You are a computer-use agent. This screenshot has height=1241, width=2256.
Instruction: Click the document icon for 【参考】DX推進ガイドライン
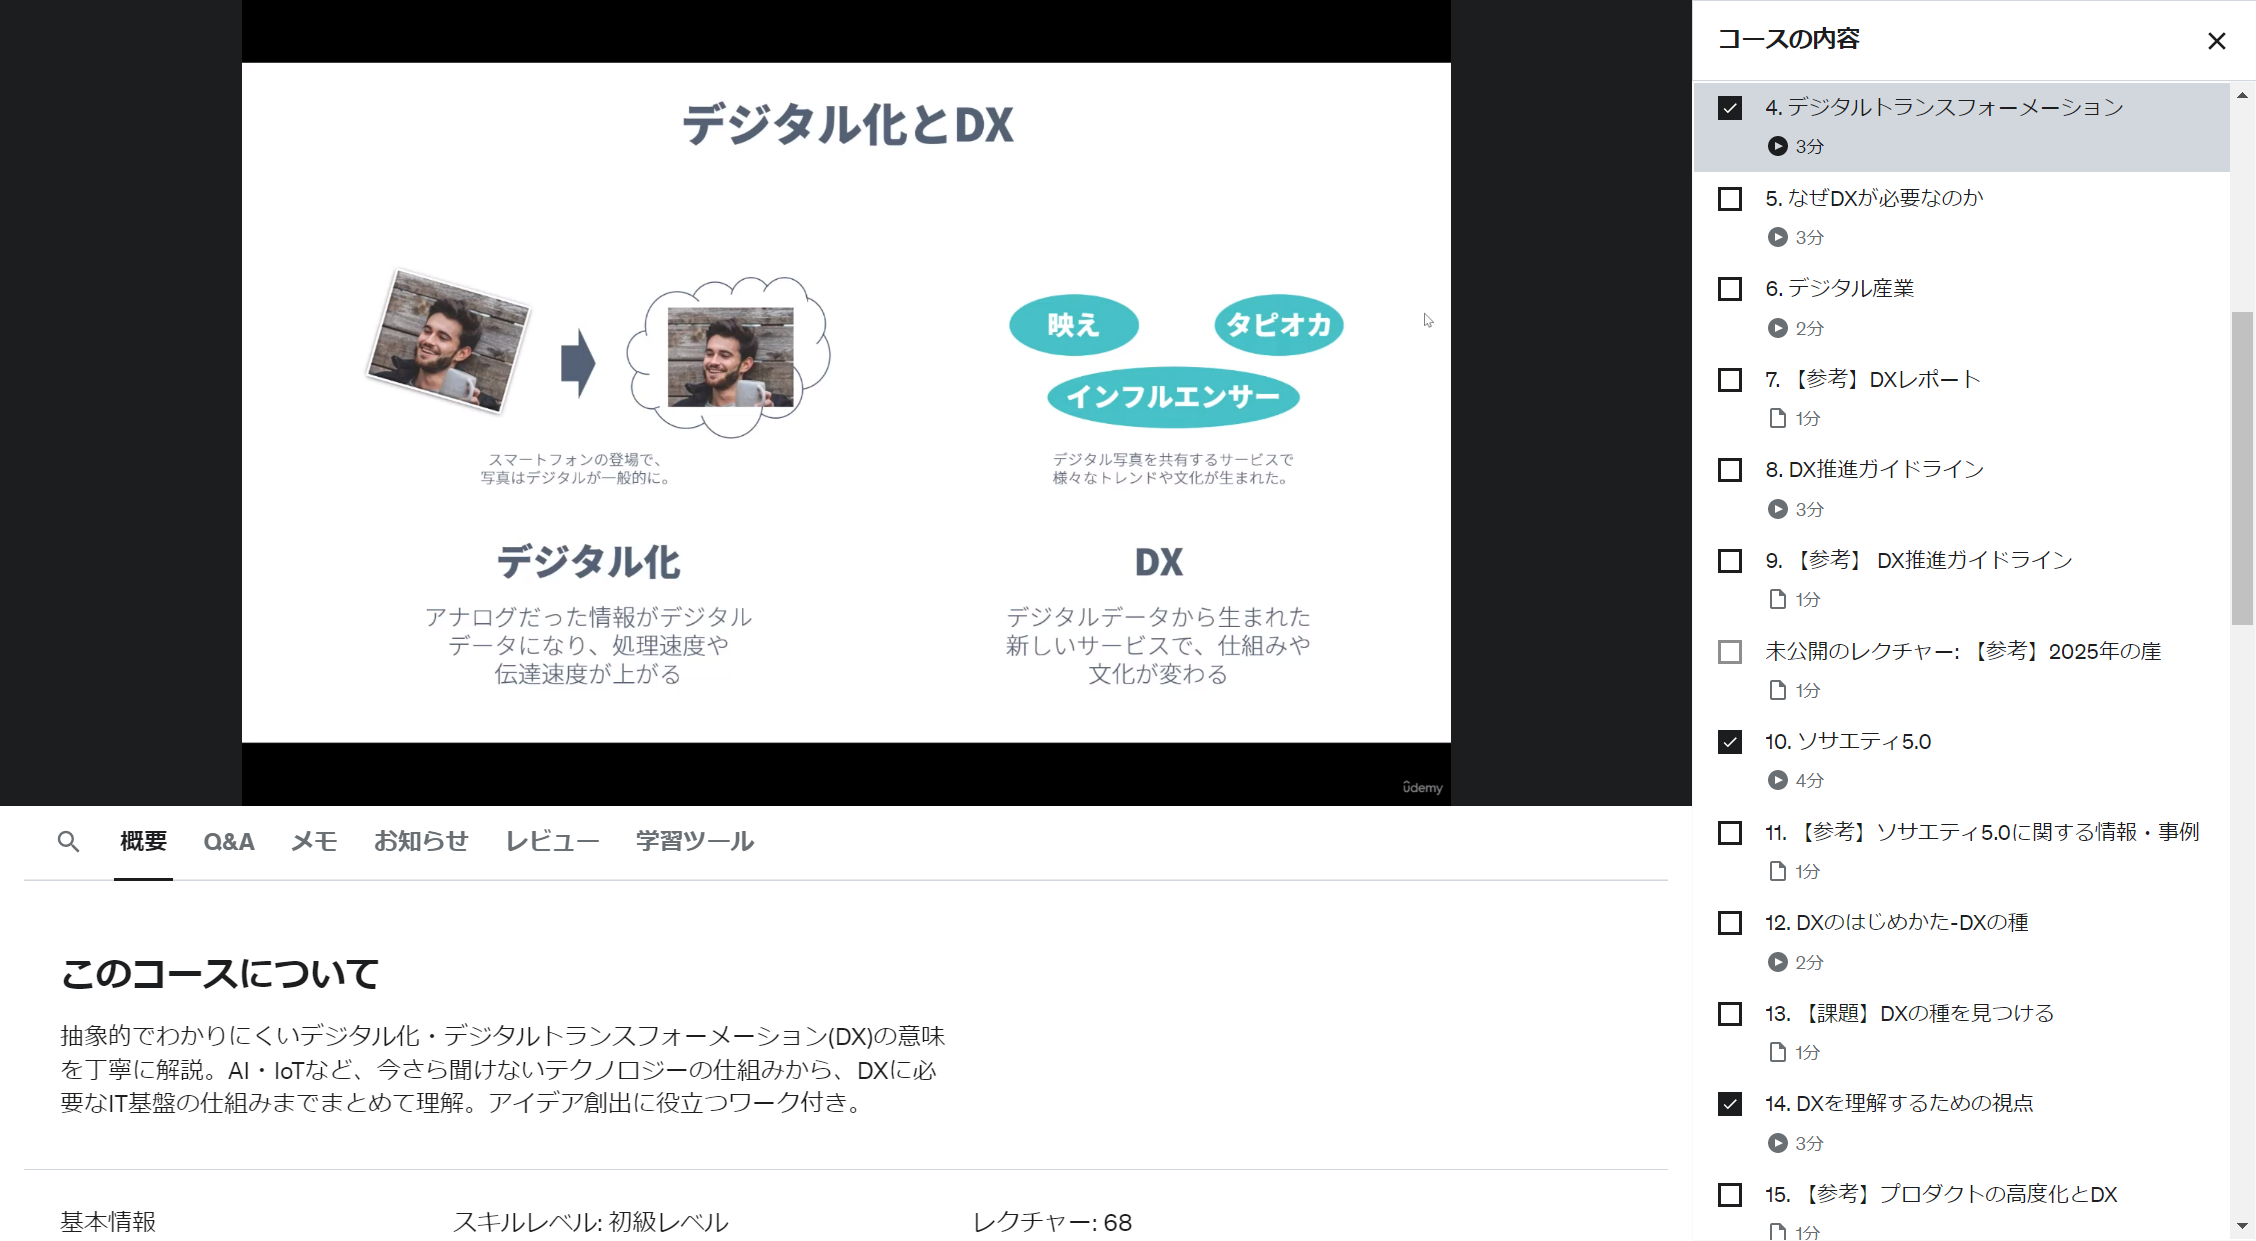point(1778,600)
